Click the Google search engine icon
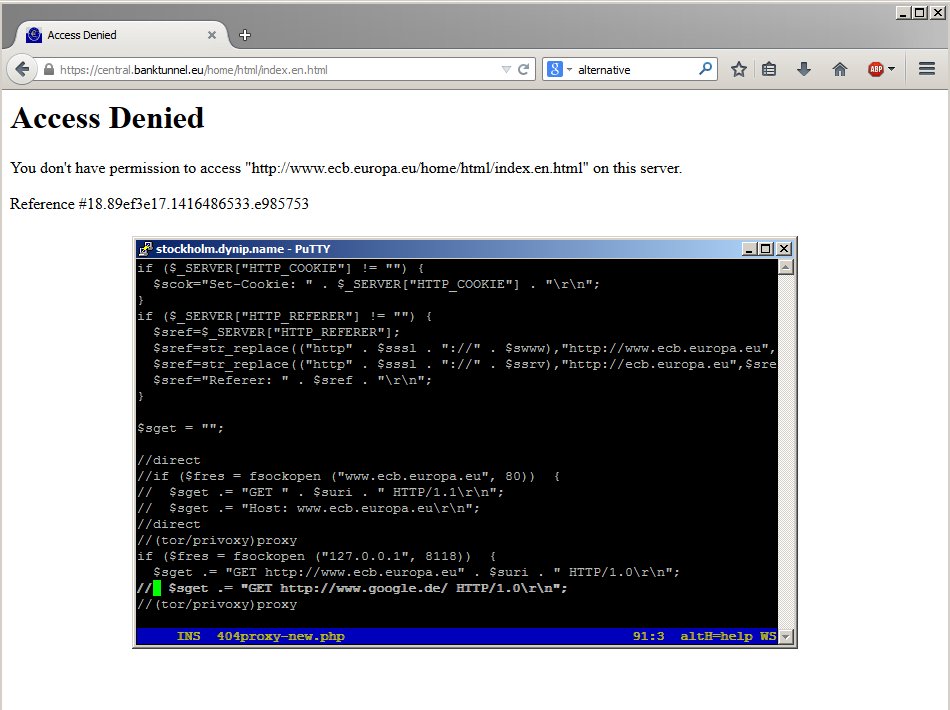950x710 pixels. (x=554, y=70)
